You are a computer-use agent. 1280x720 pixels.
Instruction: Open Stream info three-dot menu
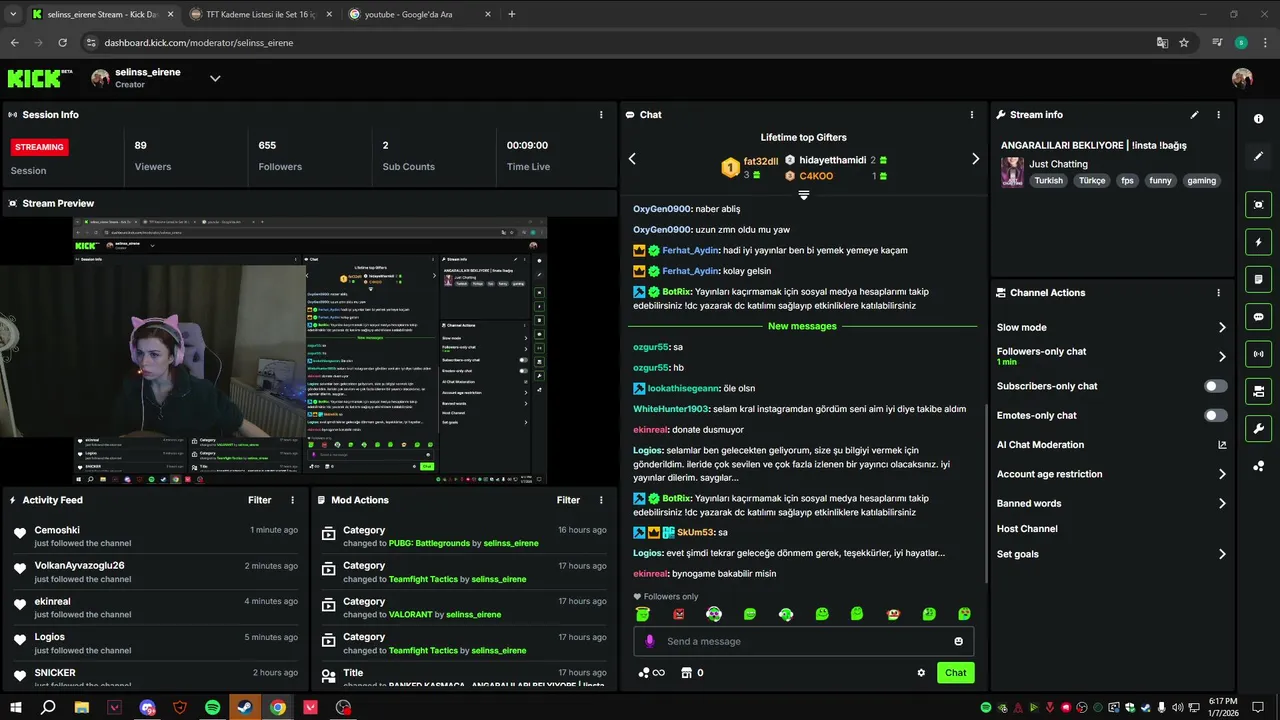tap(1218, 115)
